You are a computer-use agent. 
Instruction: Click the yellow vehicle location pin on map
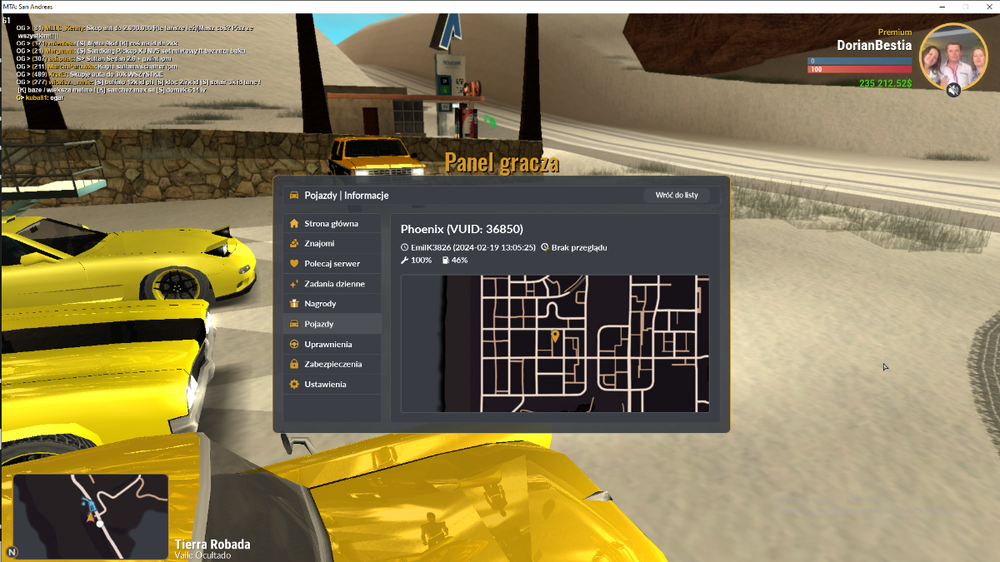coord(555,336)
